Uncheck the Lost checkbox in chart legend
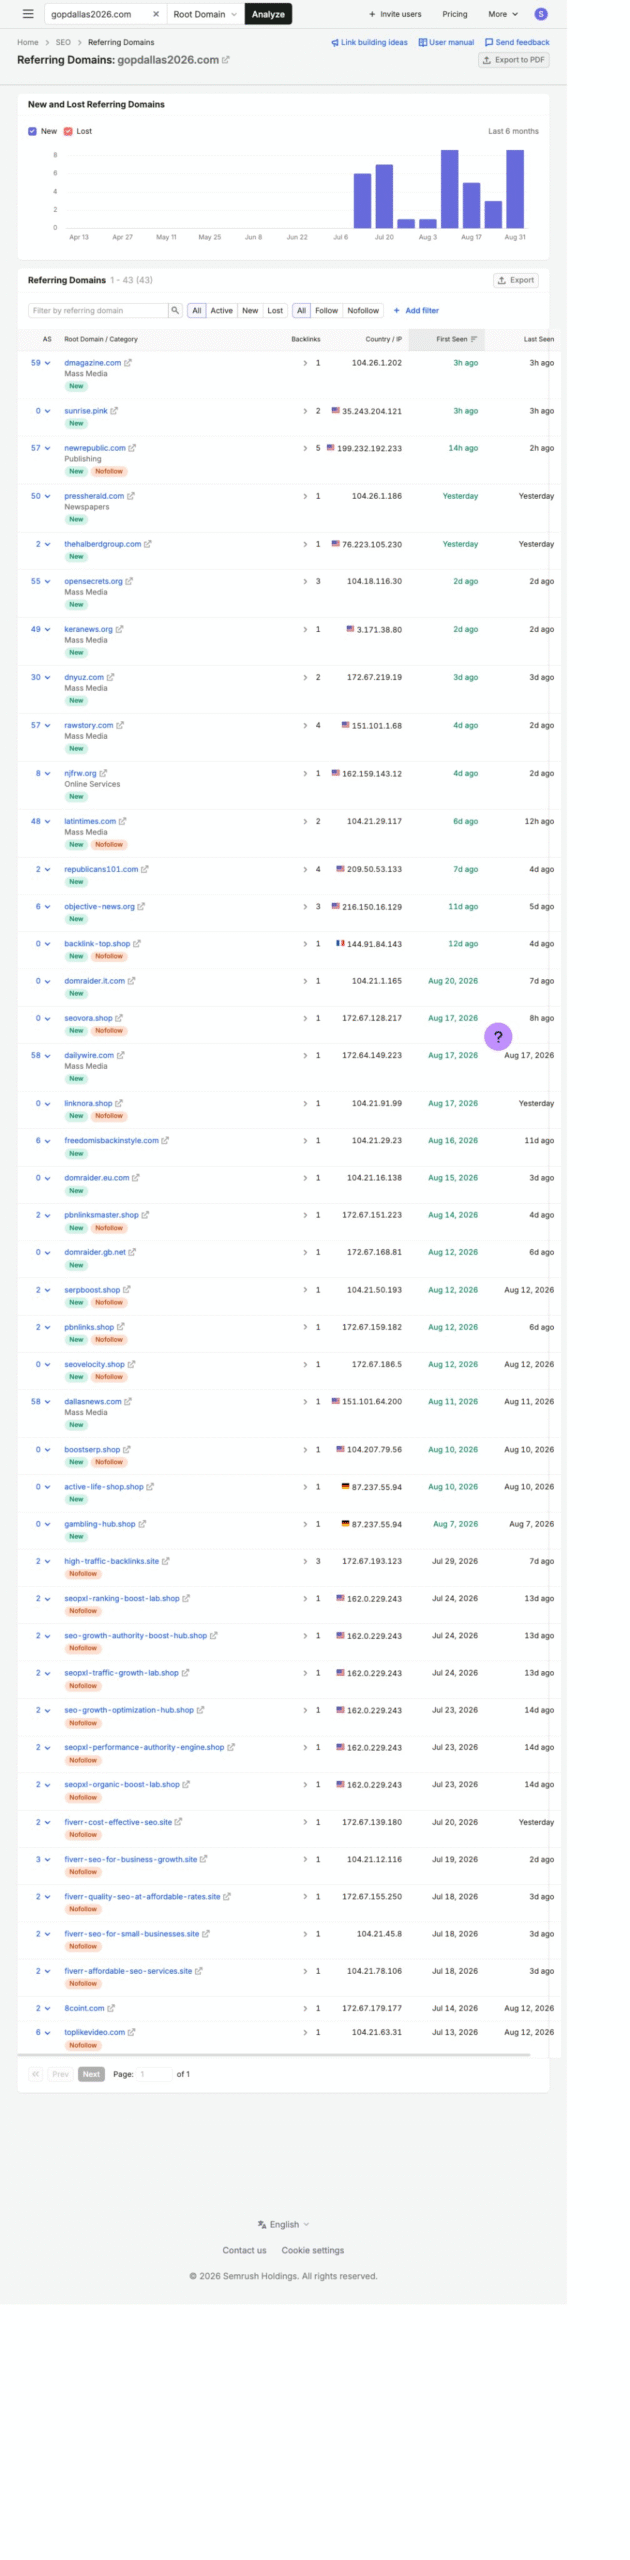The image size is (630, 2560). pyautogui.click(x=68, y=131)
